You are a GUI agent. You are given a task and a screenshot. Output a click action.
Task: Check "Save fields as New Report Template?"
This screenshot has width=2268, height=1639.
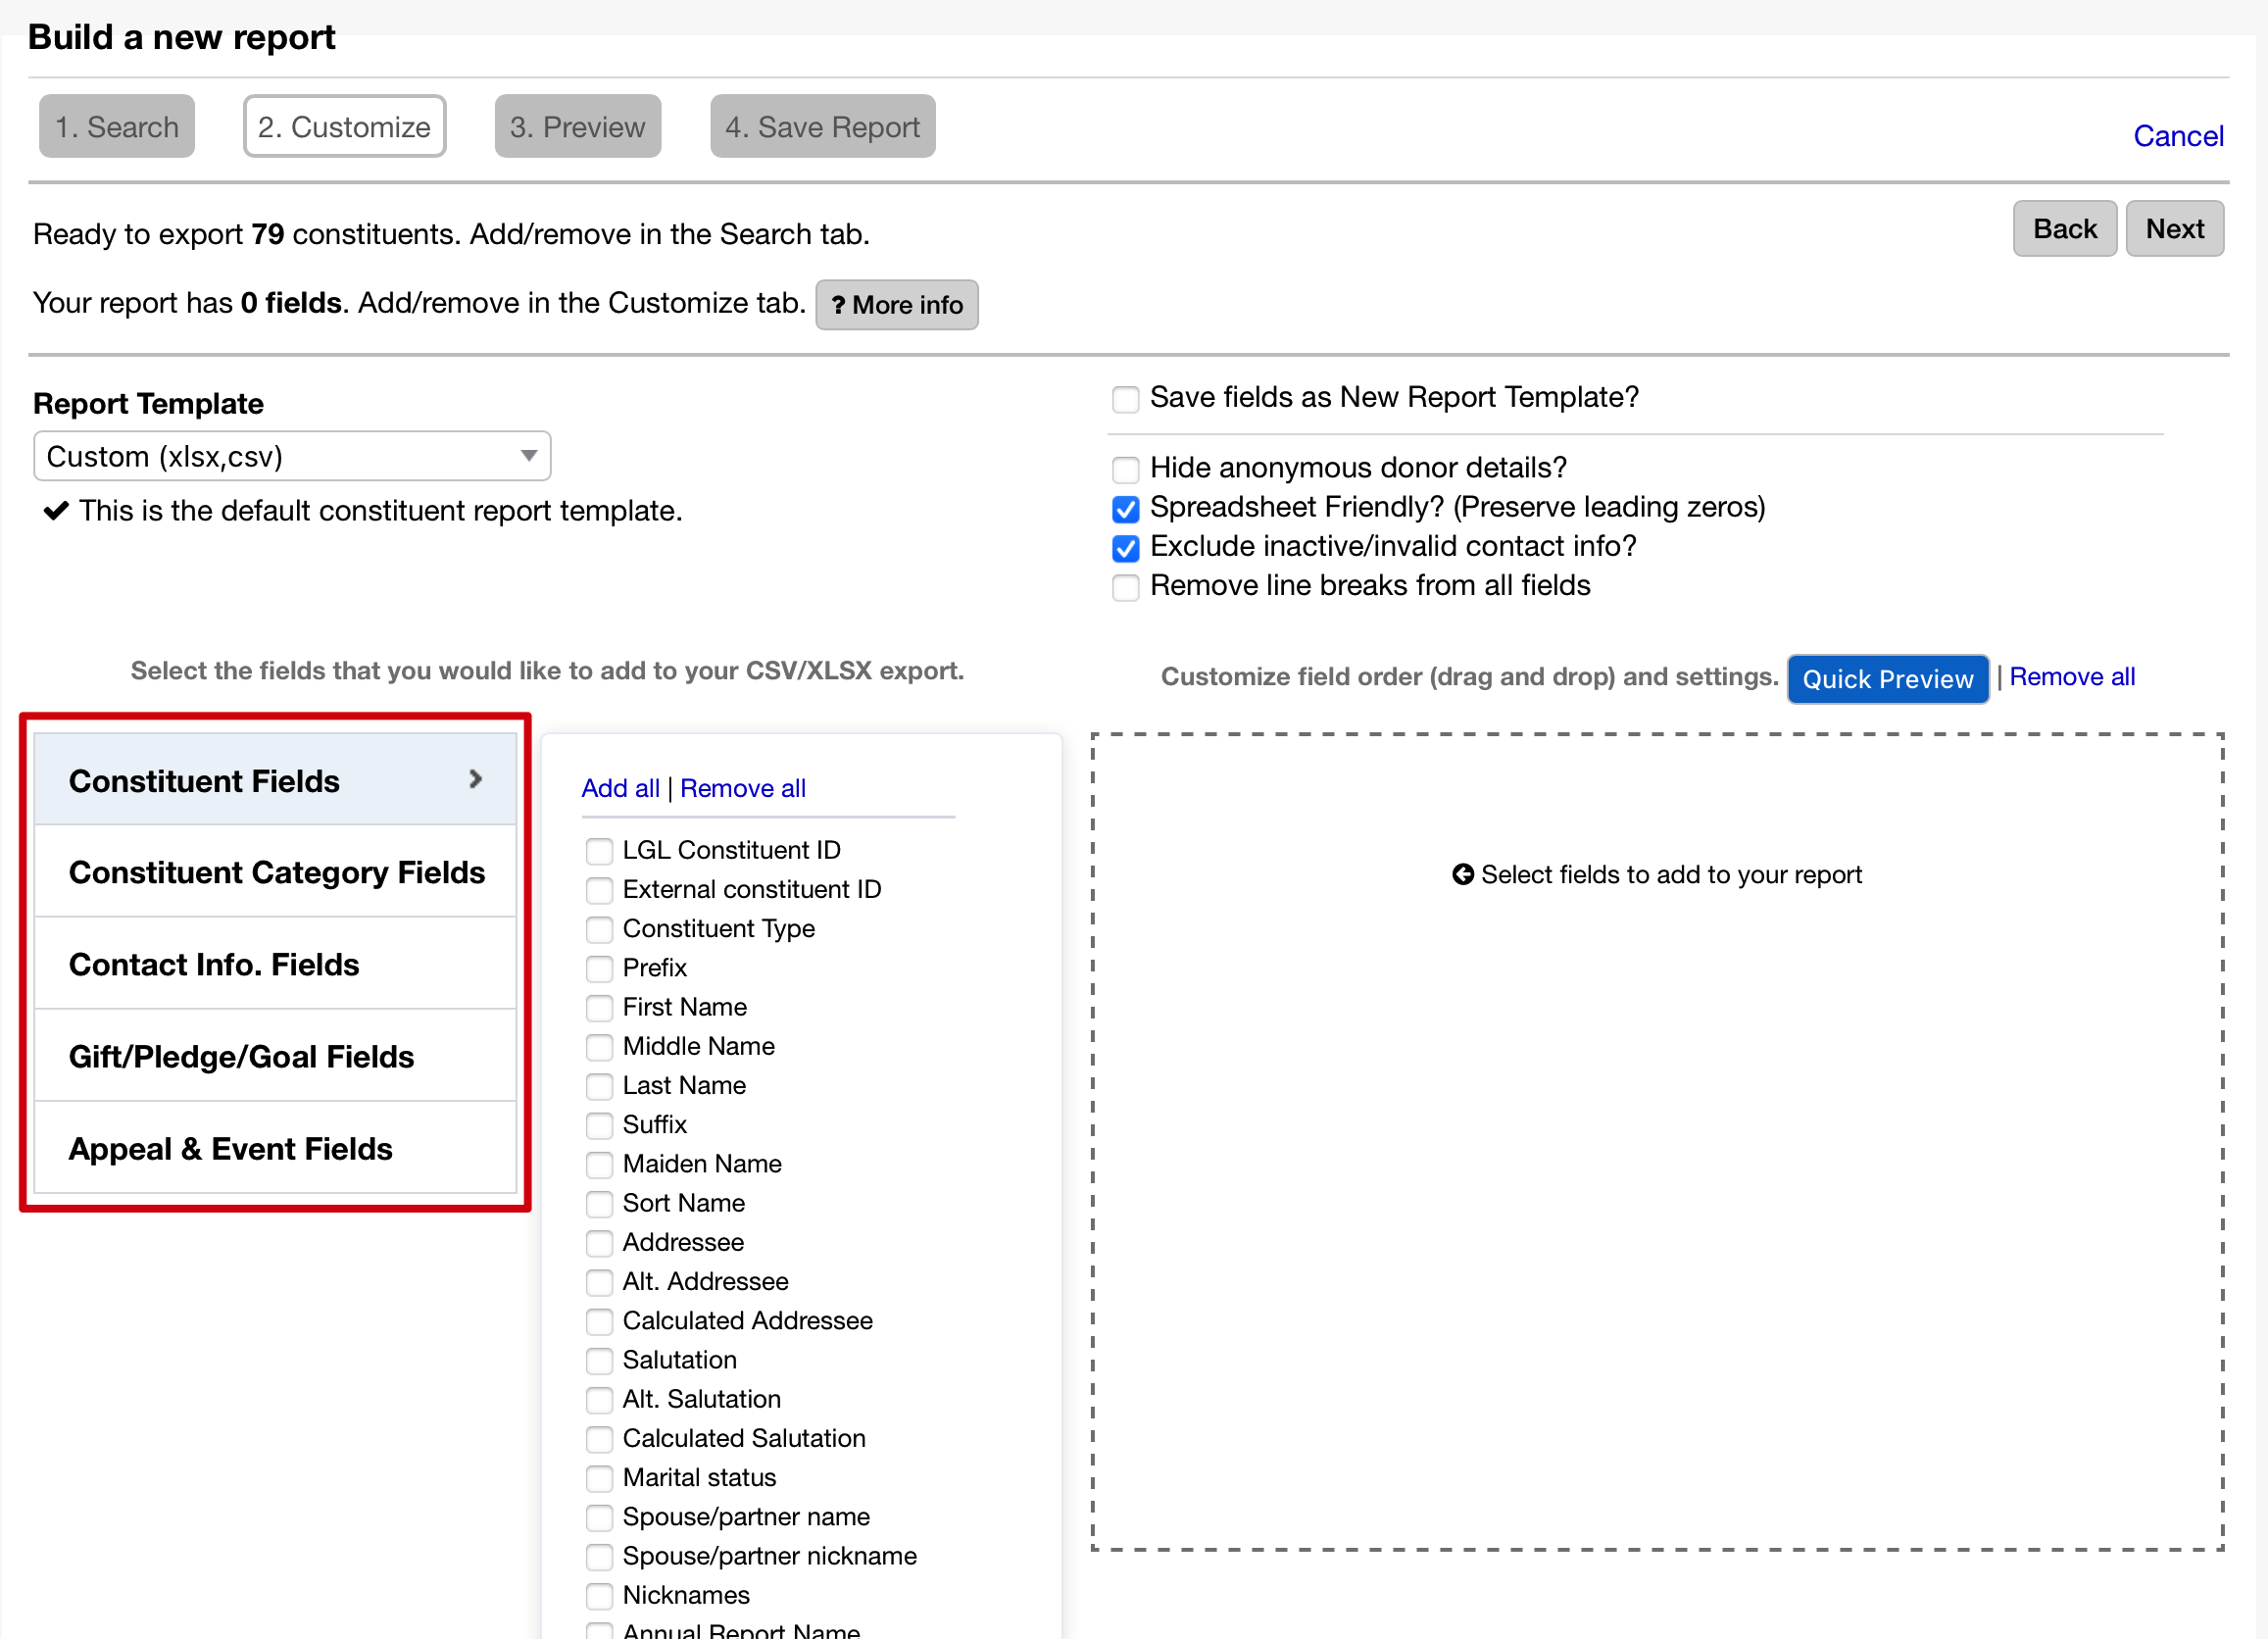click(1126, 399)
